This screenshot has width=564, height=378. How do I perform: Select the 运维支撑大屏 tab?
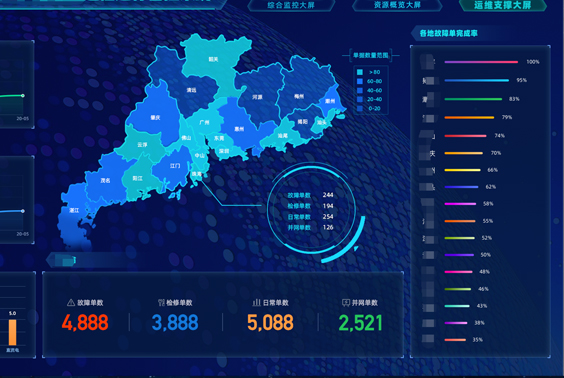coord(502,5)
